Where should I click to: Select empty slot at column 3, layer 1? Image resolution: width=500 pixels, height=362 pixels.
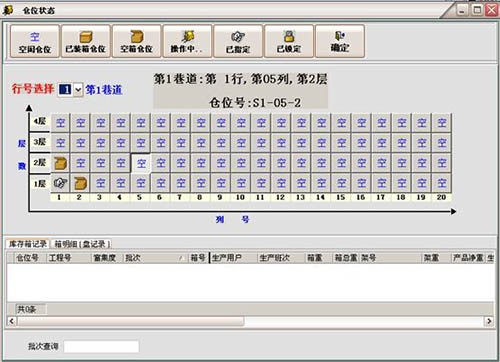click(x=101, y=183)
